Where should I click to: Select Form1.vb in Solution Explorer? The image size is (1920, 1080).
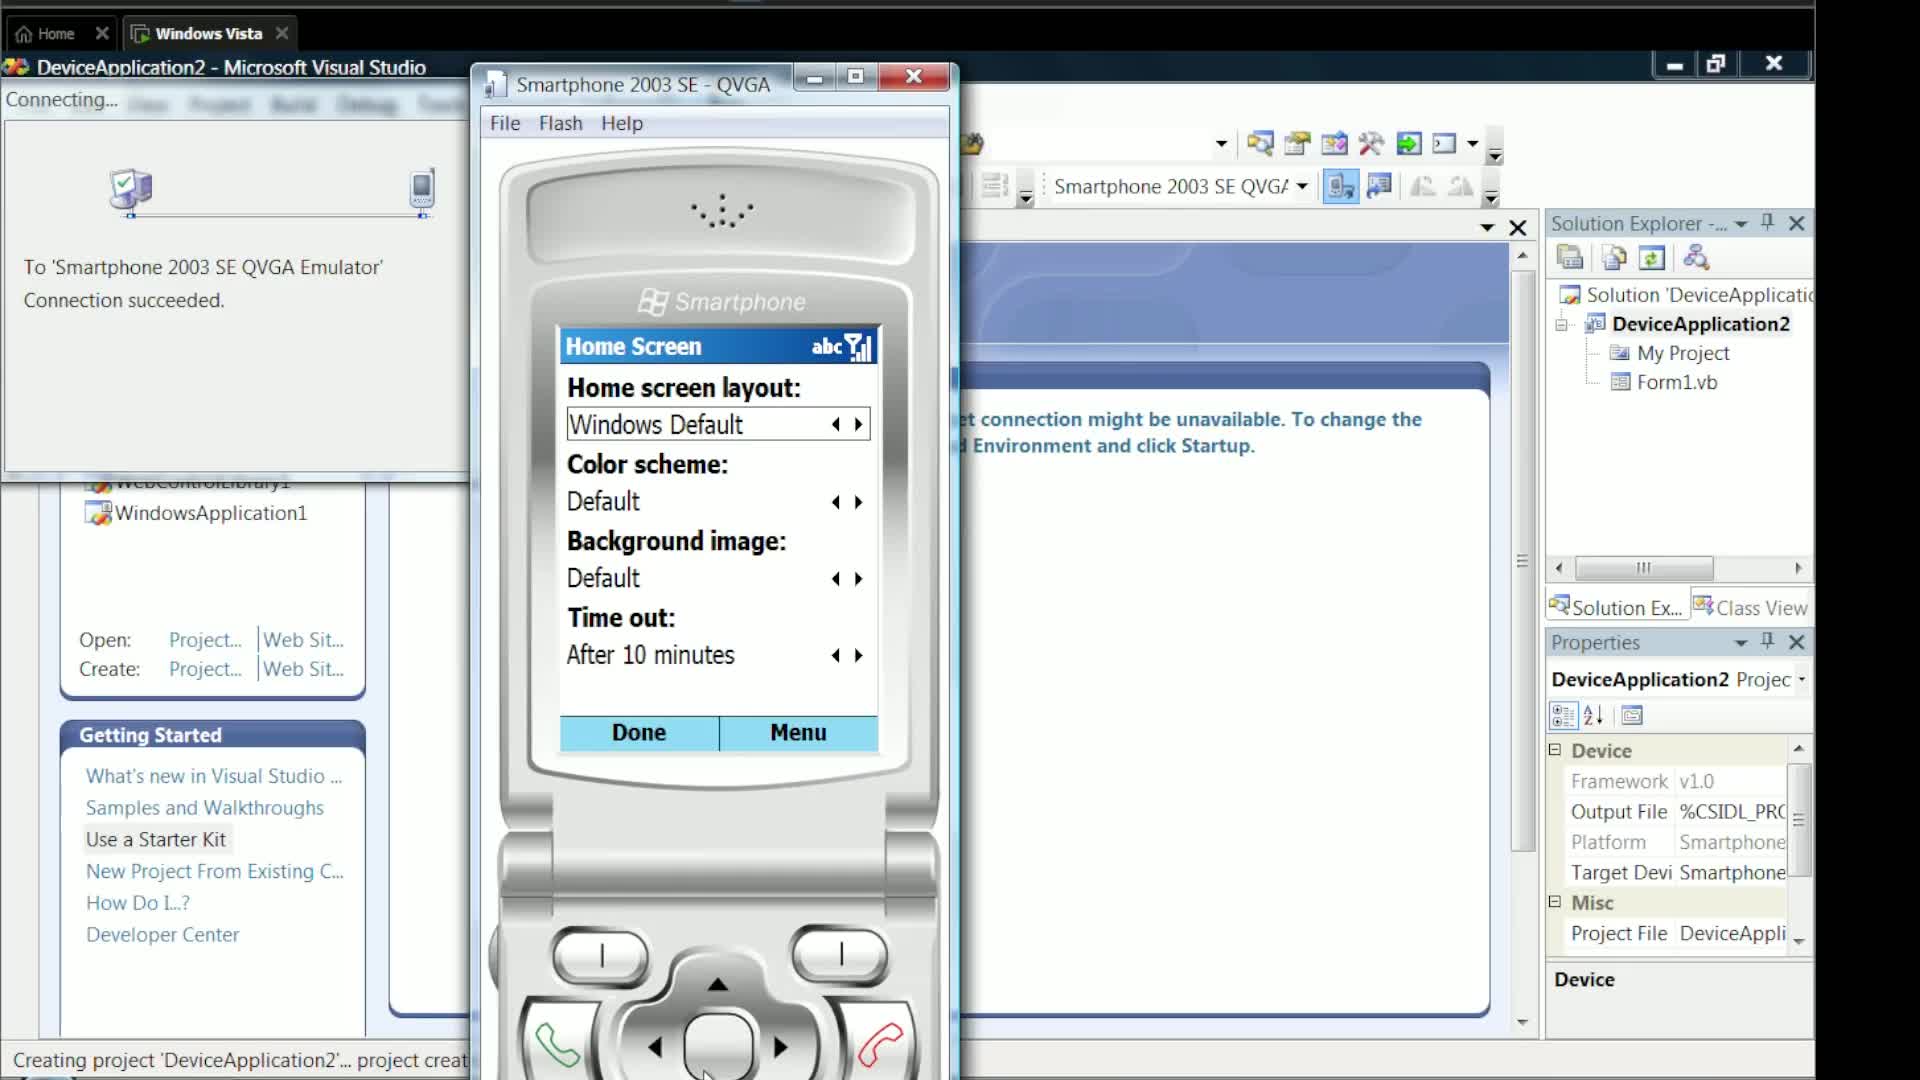(x=1676, y=382)
